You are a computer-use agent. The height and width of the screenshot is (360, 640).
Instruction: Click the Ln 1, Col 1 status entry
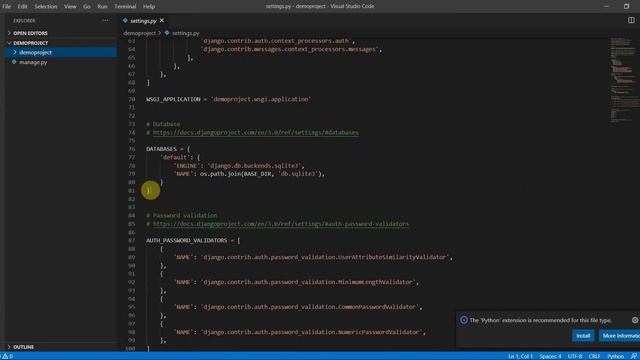click(520, 356)
